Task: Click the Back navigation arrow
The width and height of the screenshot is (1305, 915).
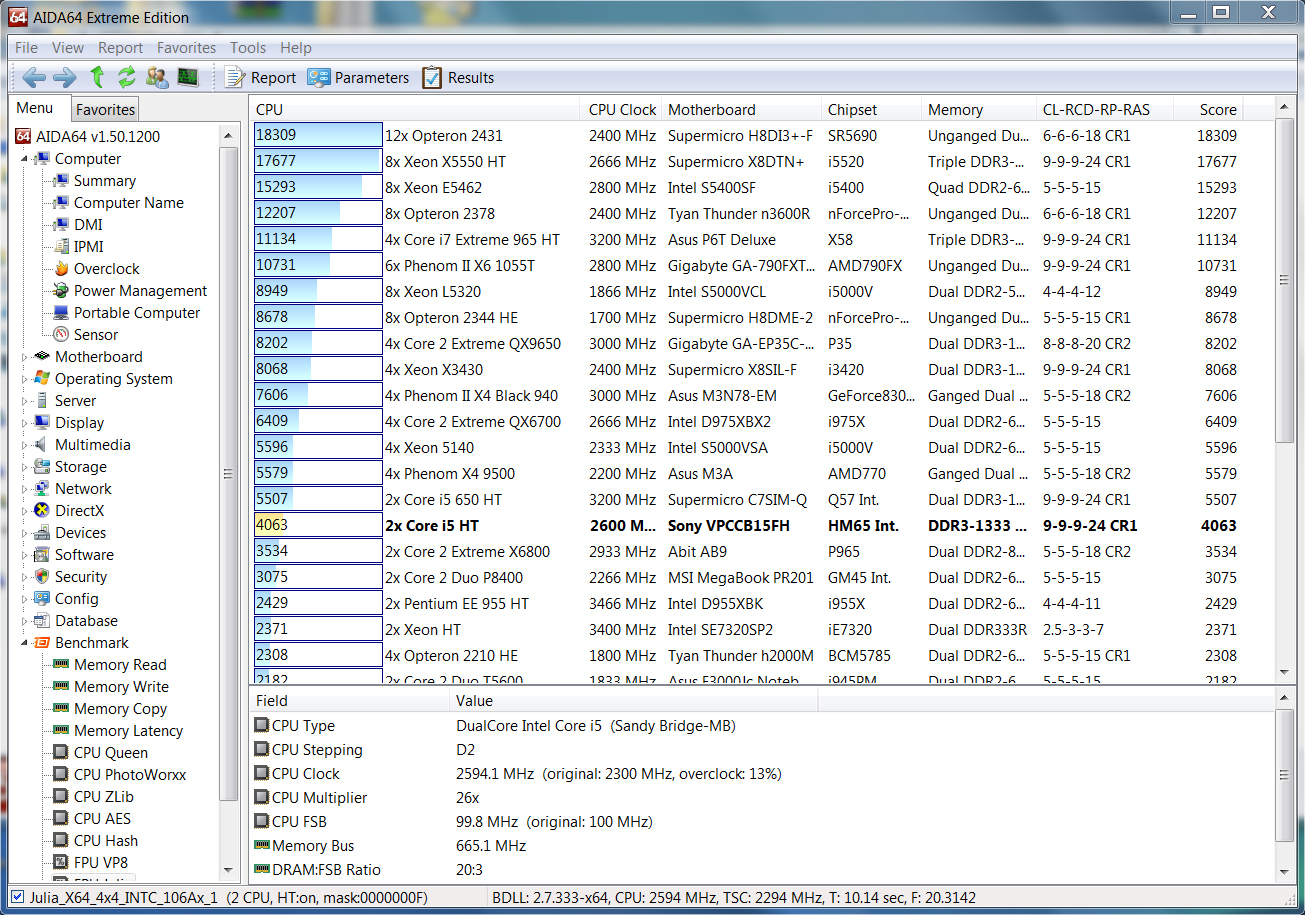Action: click(x=34, y=77)
